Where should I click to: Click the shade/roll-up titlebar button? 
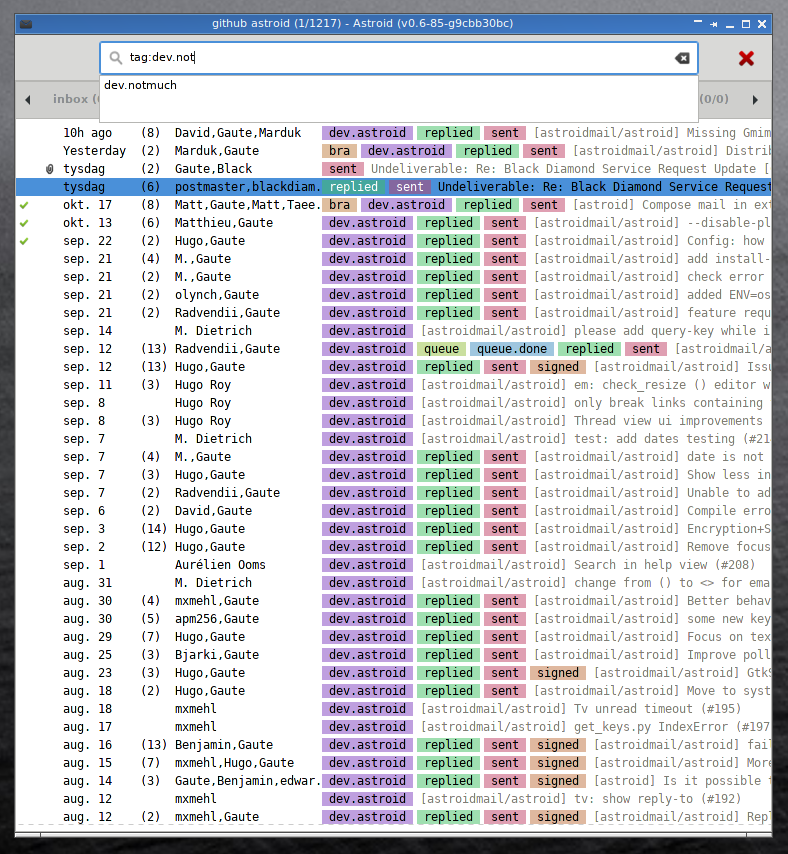[x=698, y=22]
